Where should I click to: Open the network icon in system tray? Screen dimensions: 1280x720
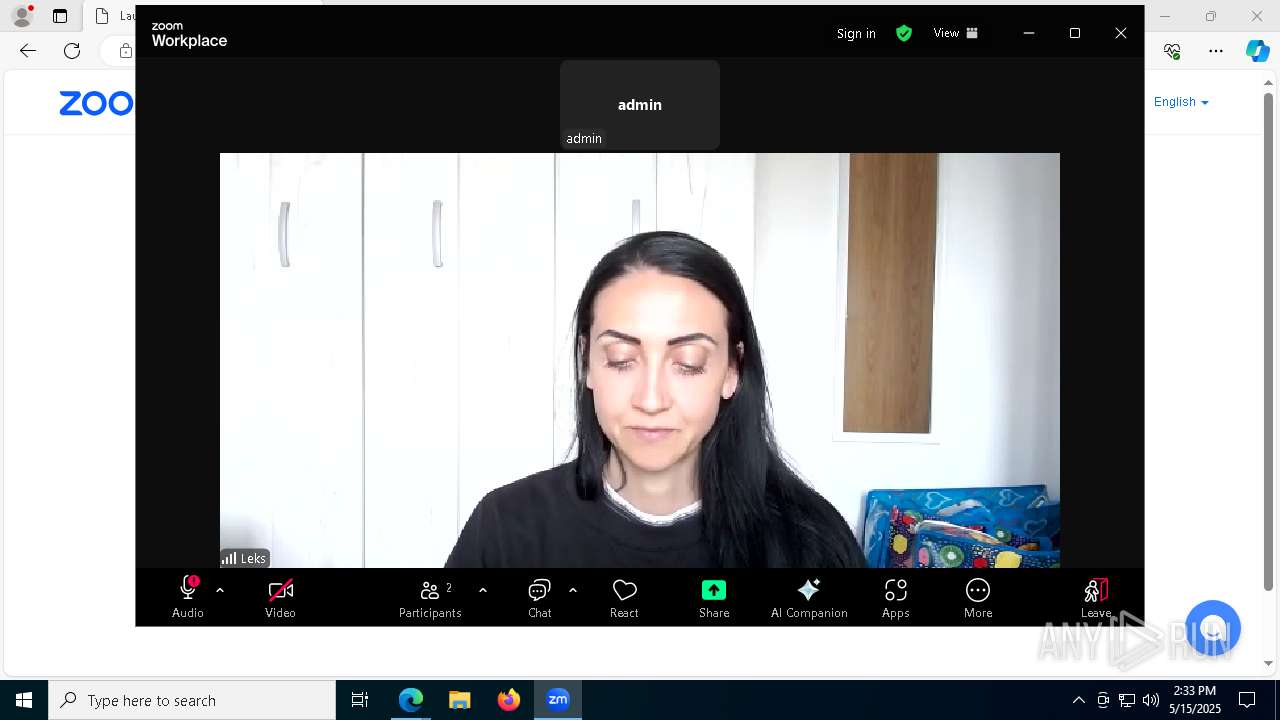pyautogui.click(x=1127, y=700)
